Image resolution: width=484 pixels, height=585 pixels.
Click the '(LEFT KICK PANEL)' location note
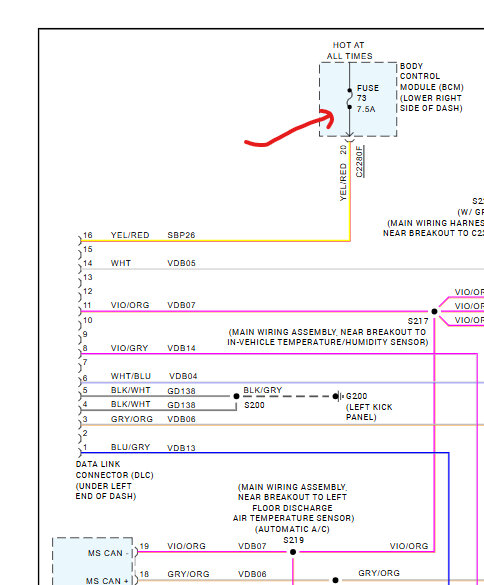[369, 412]
